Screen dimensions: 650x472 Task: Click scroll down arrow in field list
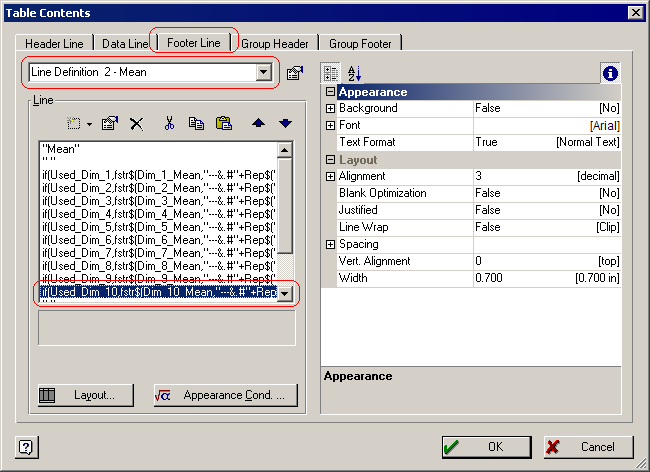coord(284,294)
